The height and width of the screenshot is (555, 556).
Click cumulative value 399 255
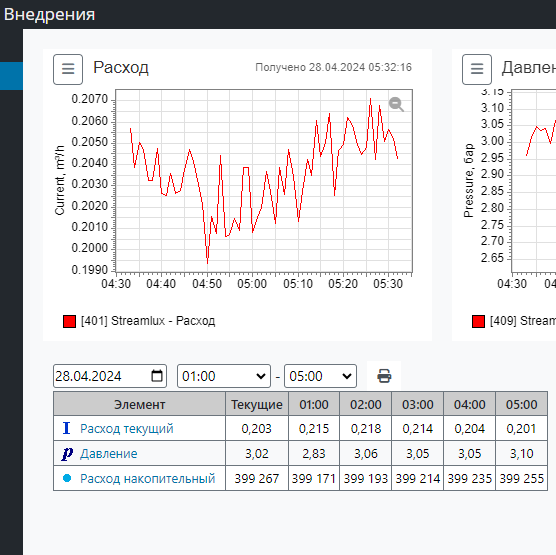click(x=521, y=479)
